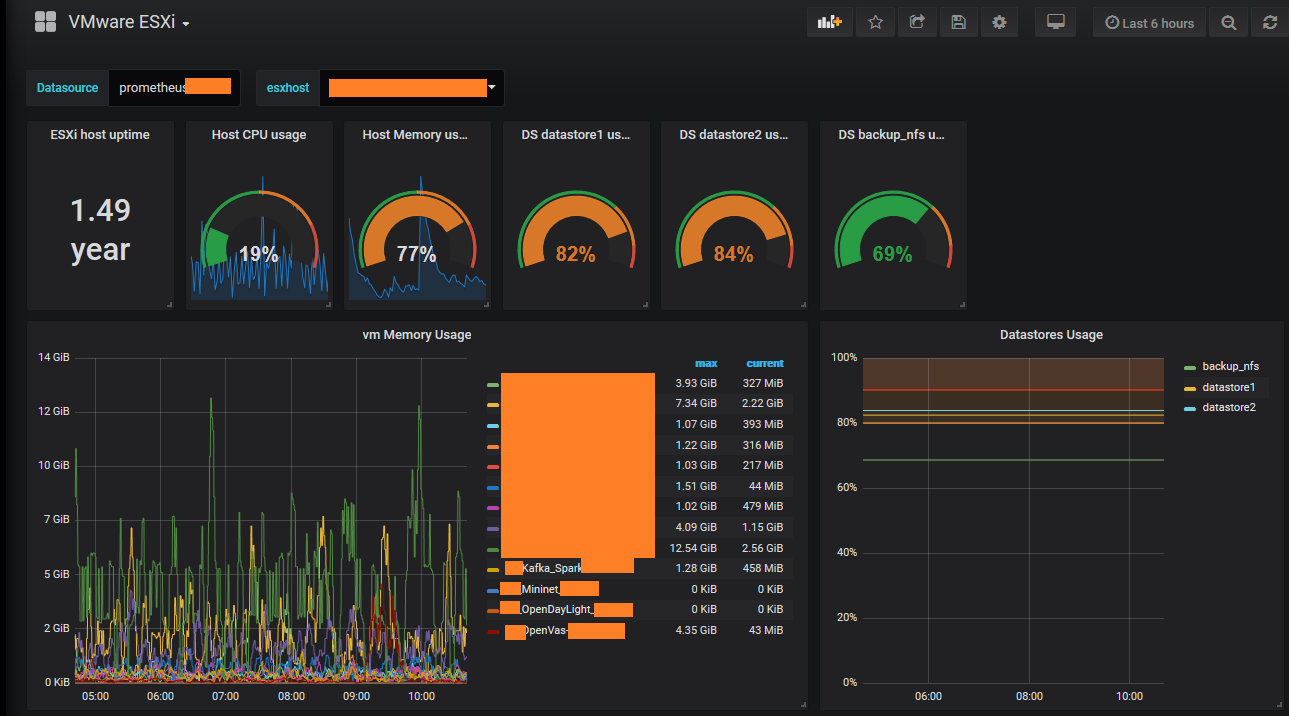Toggle datastore2 series in legend
This screenshot has height=716, width=1289.
click(x=1221, y=407)
